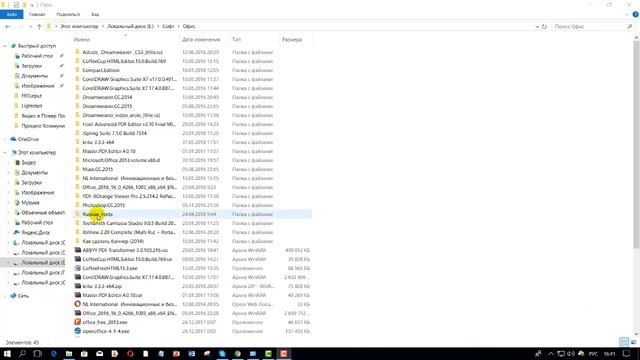The height and width of the screenshot is (360, 640).
Task: Click the scrollbar down arrow of file list
Action: (x=636, y=334)
